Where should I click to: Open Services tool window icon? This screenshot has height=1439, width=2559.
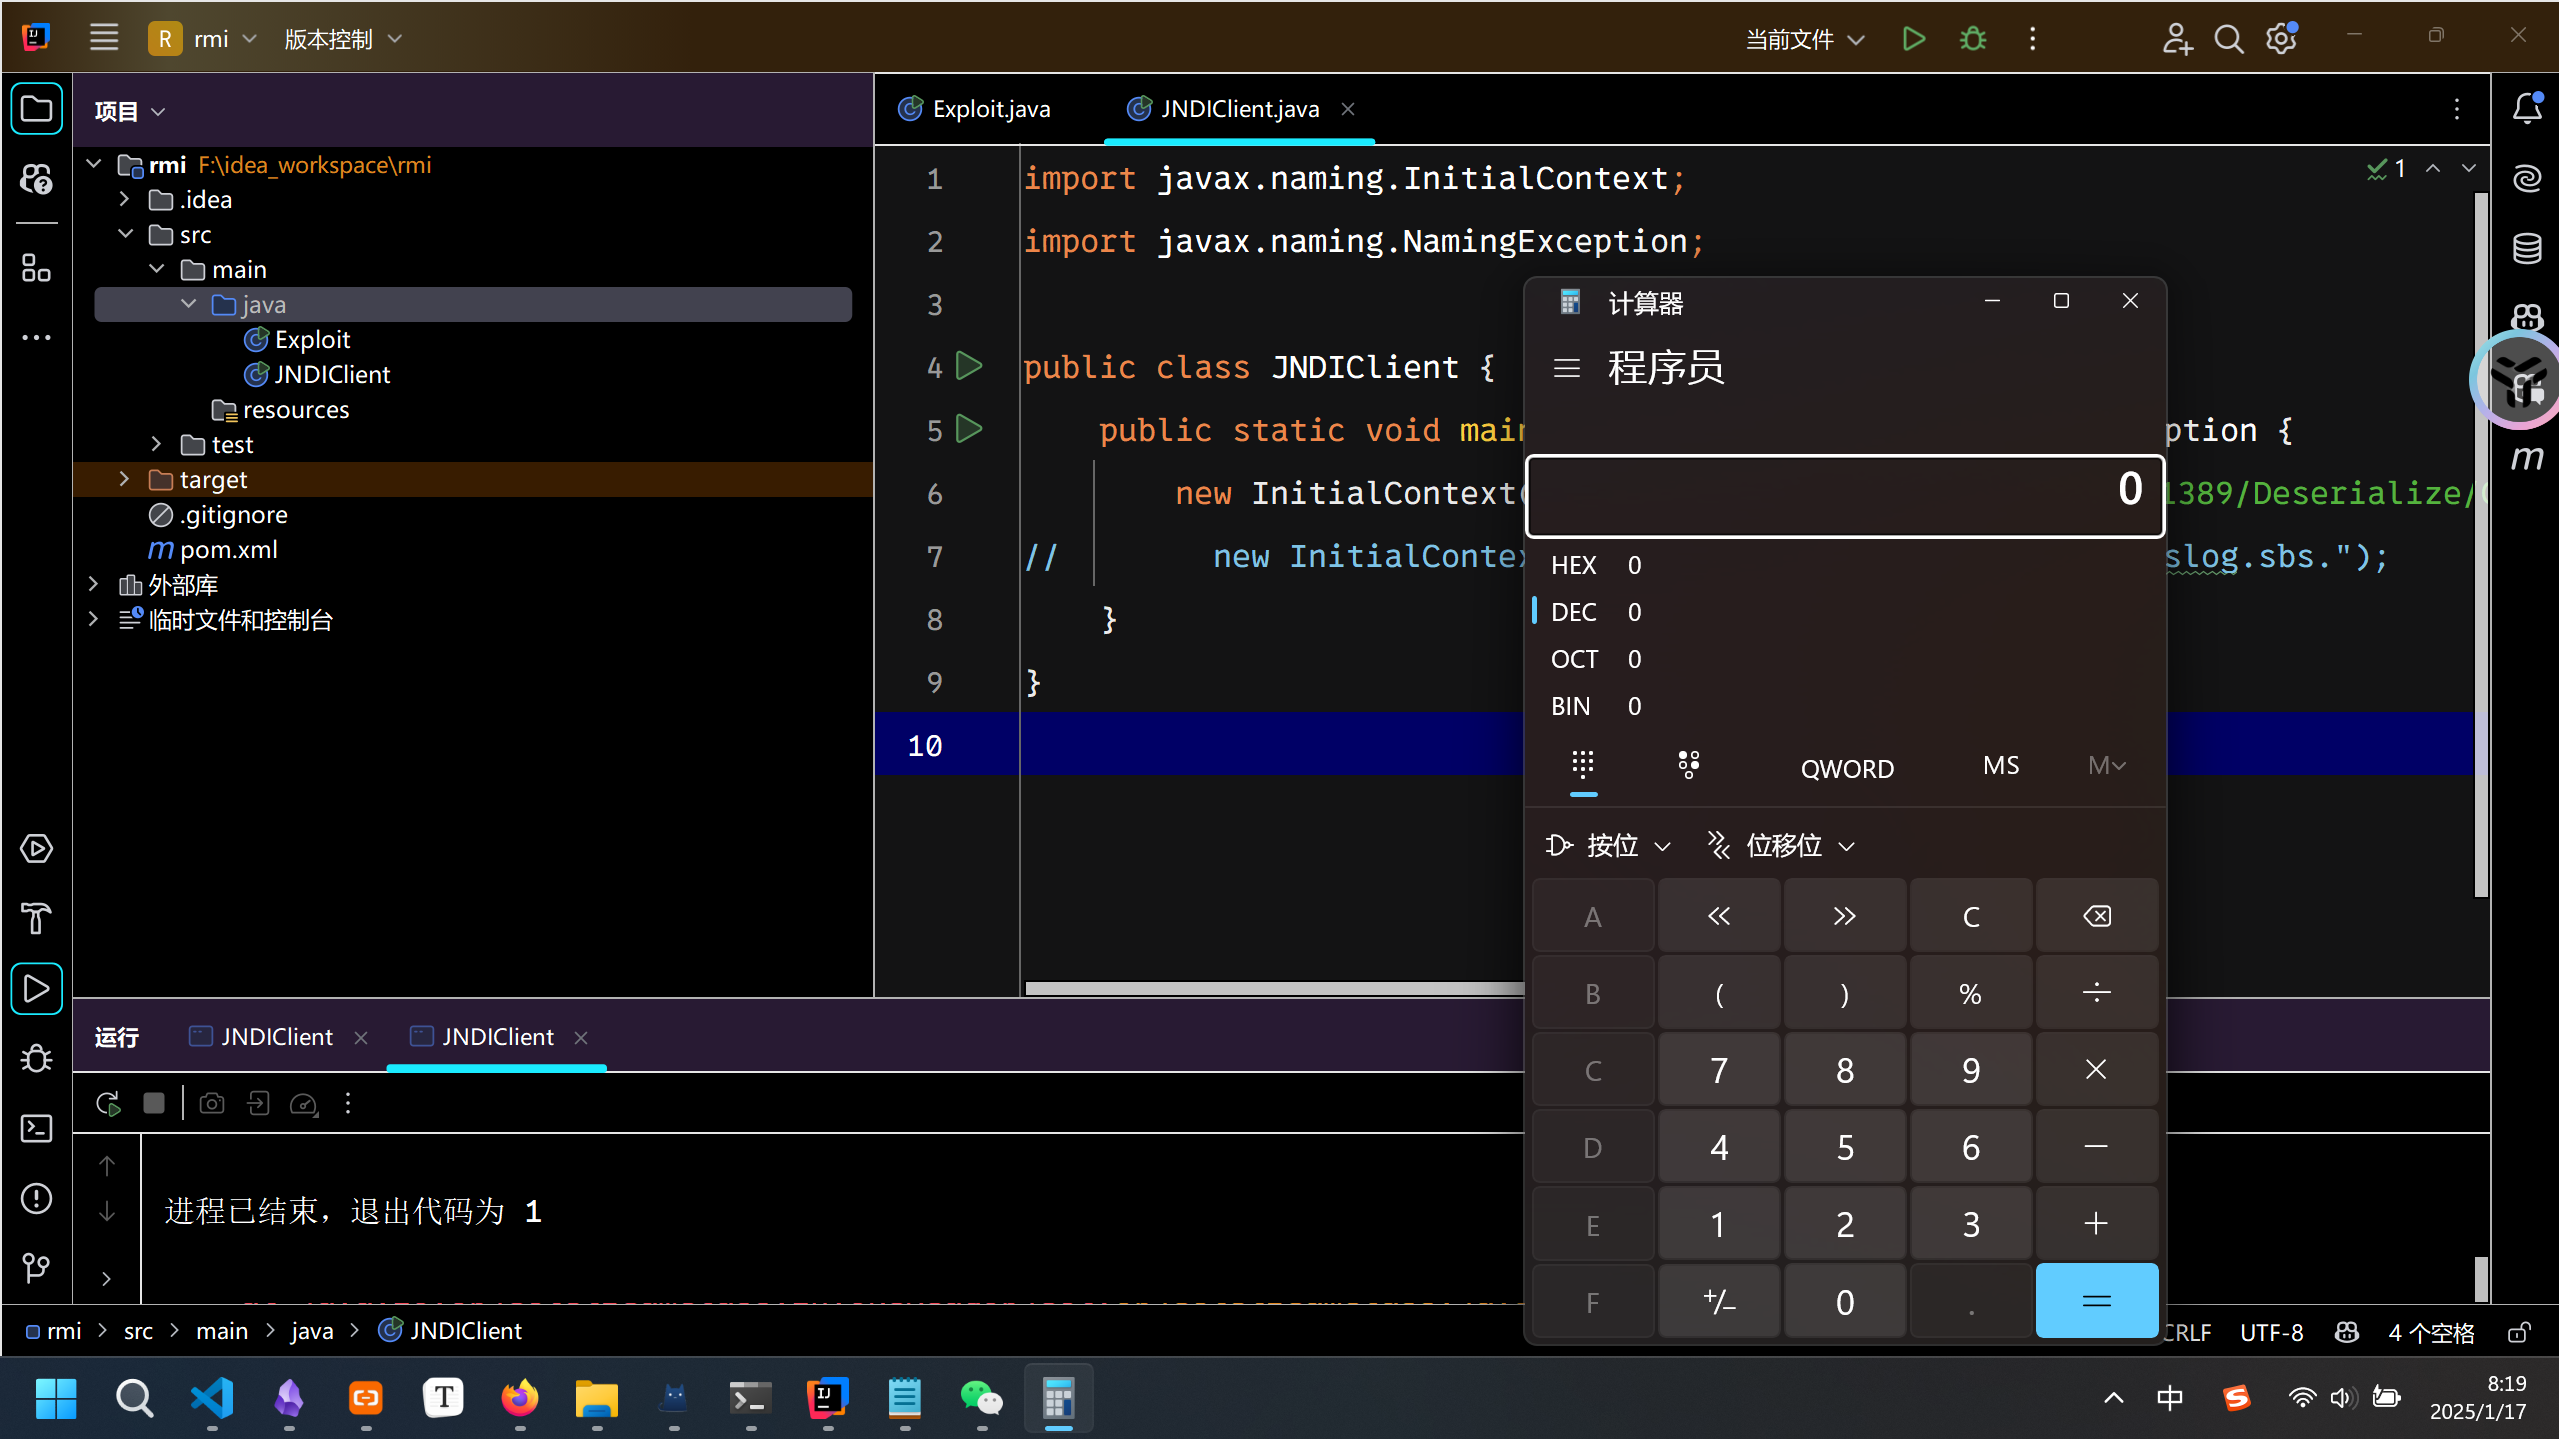36,849
